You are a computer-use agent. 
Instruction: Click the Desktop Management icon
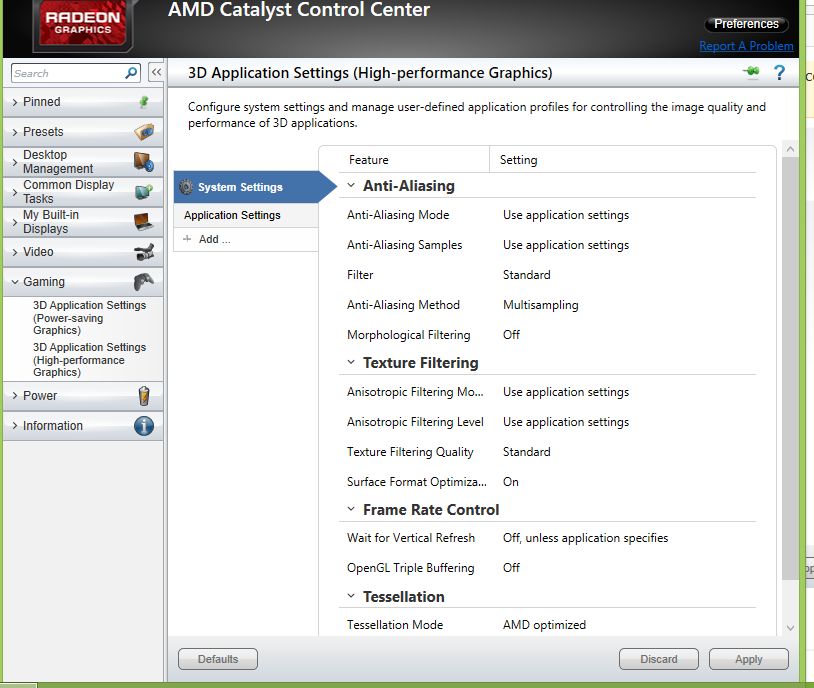coord(144,162)
